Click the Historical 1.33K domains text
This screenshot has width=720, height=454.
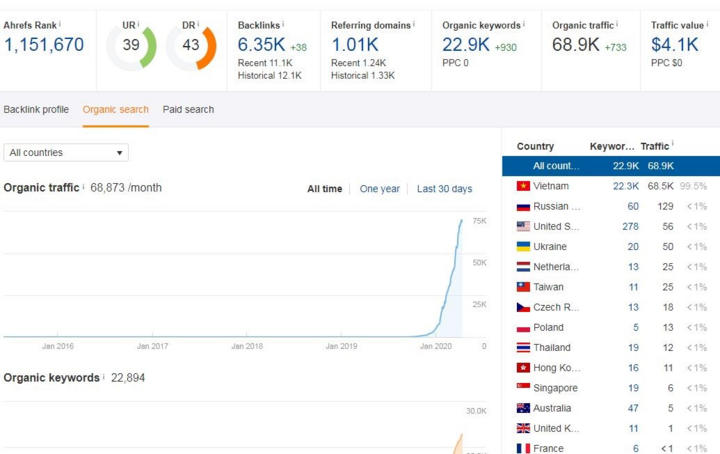pyautogui.click(x=363, y=75)
